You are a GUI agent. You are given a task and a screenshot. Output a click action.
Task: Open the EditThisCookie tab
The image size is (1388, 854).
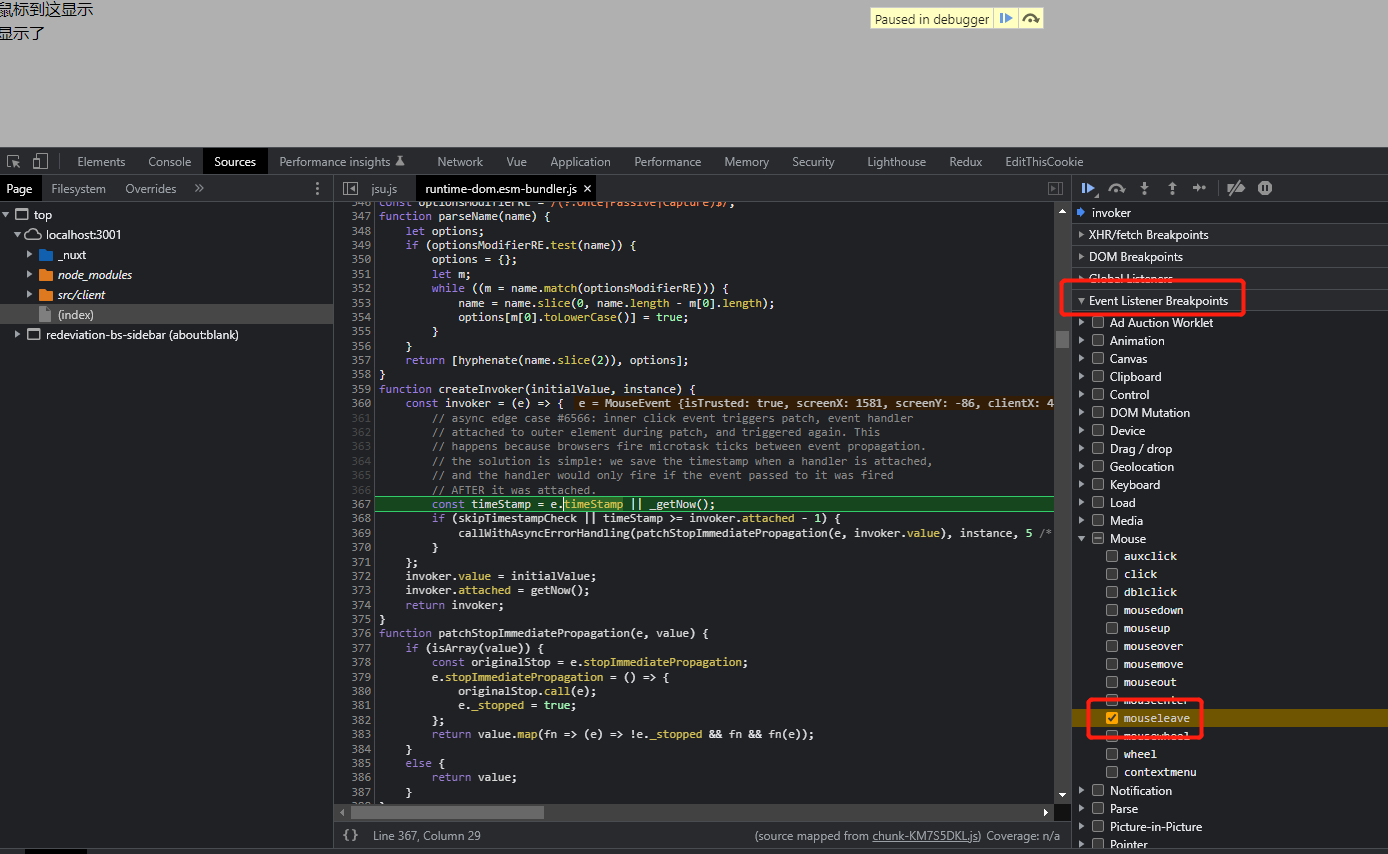coord(1044,161)
